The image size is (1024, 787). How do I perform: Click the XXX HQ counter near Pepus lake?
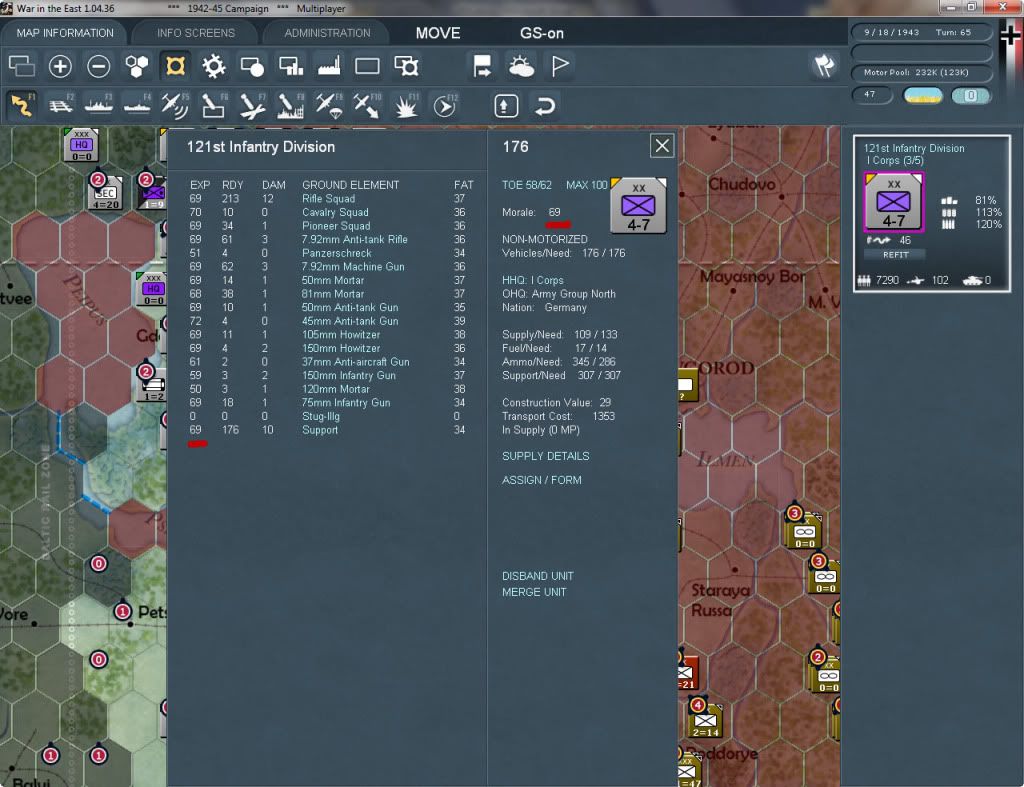[153, 289]
